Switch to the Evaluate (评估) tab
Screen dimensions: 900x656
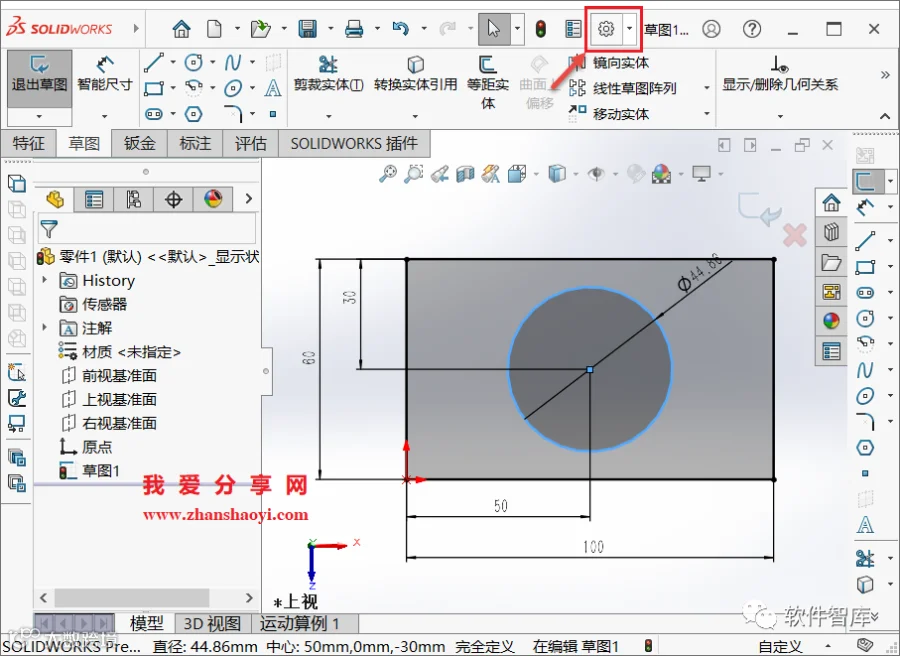(250, 143)
